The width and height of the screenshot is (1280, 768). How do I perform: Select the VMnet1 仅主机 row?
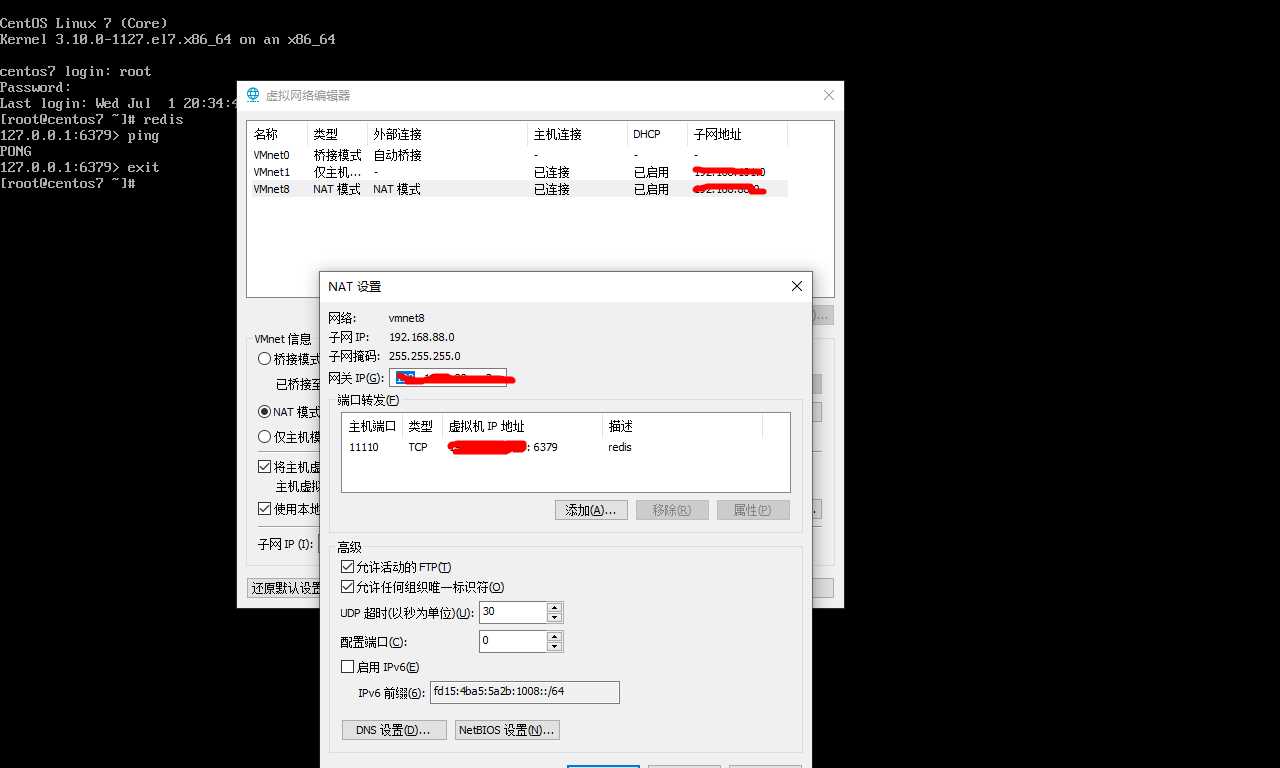coord(518,172)
